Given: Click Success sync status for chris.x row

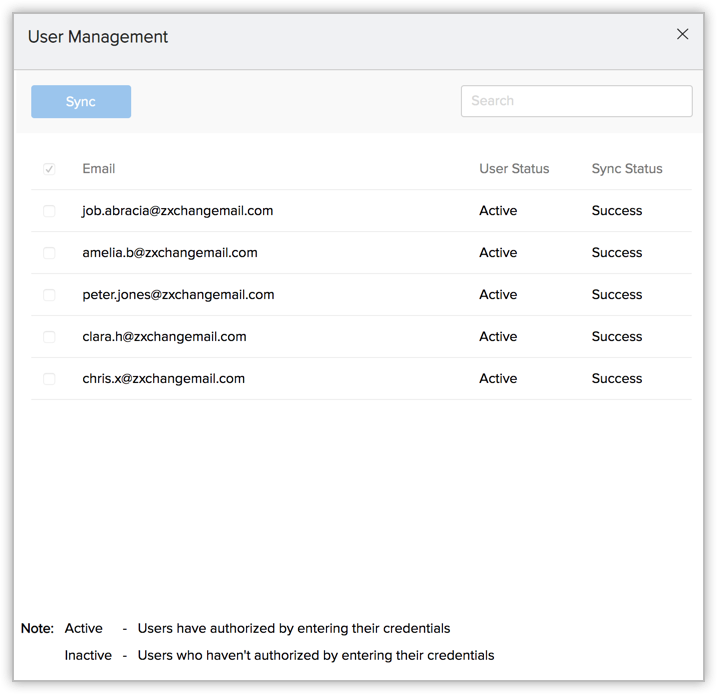Looking at the screenshot, I should pyautogui.click(x=617, y=379).
